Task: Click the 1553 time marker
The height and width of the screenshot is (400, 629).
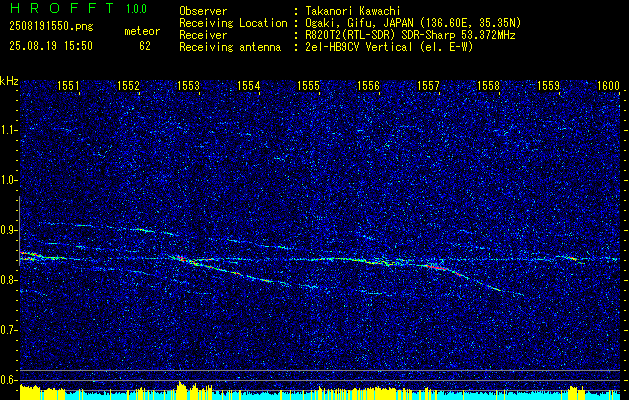Action: [189, 85]
